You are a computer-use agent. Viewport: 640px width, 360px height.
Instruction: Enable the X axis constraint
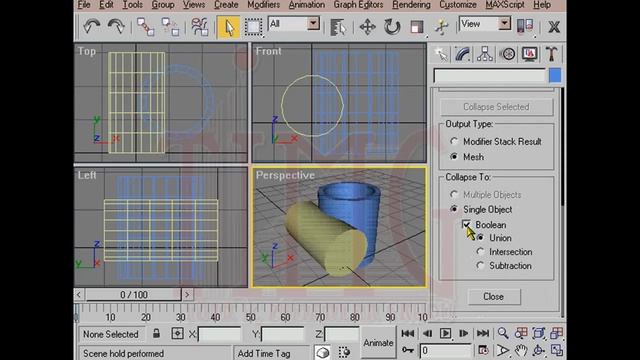pos(554,27)
